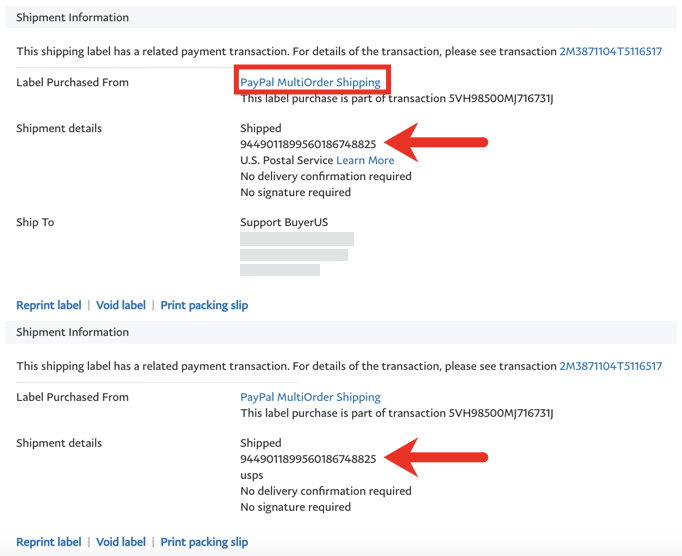
Task: Click Void label above second Shipment Information header
Action: (x=121, y=305)
